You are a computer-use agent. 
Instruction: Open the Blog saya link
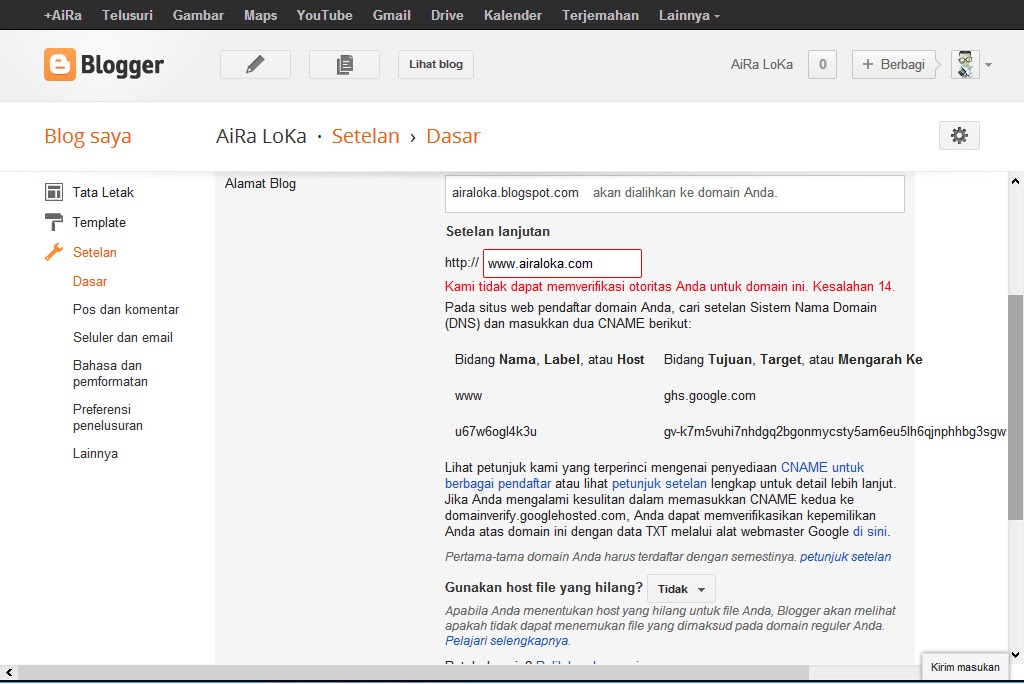tap(88, 136)
